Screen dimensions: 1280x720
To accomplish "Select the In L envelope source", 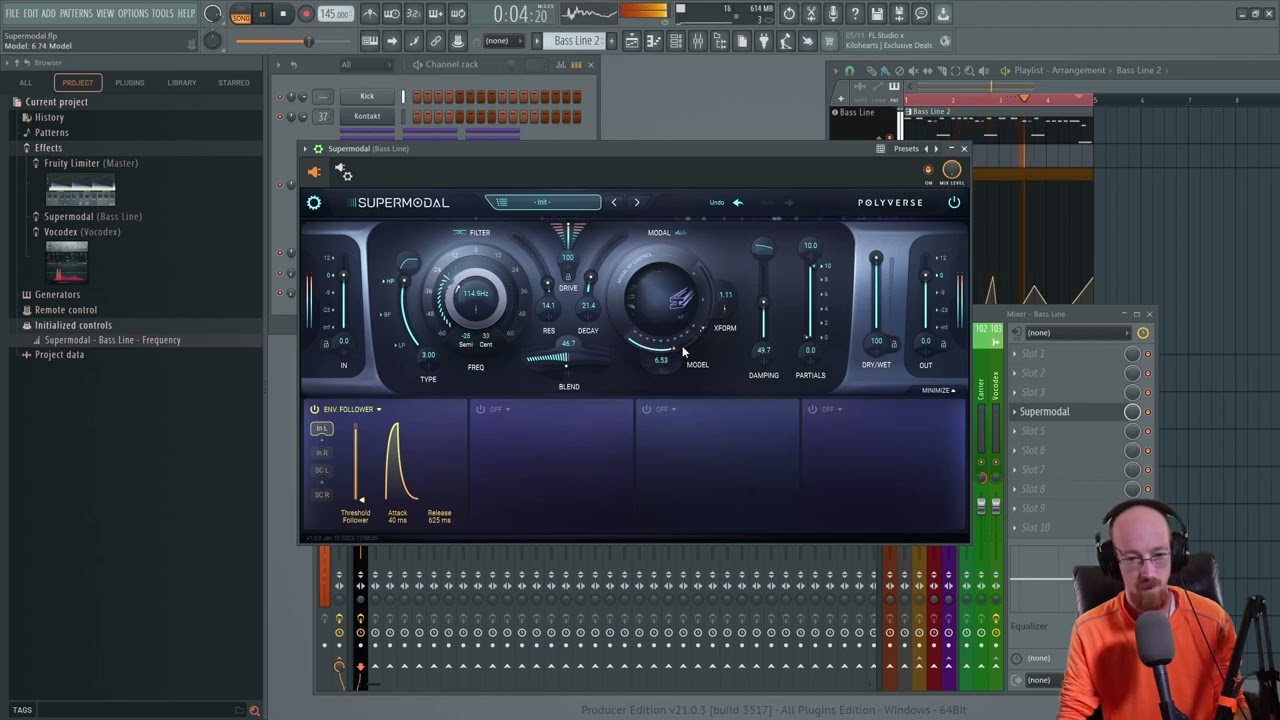I will (321, 429).
